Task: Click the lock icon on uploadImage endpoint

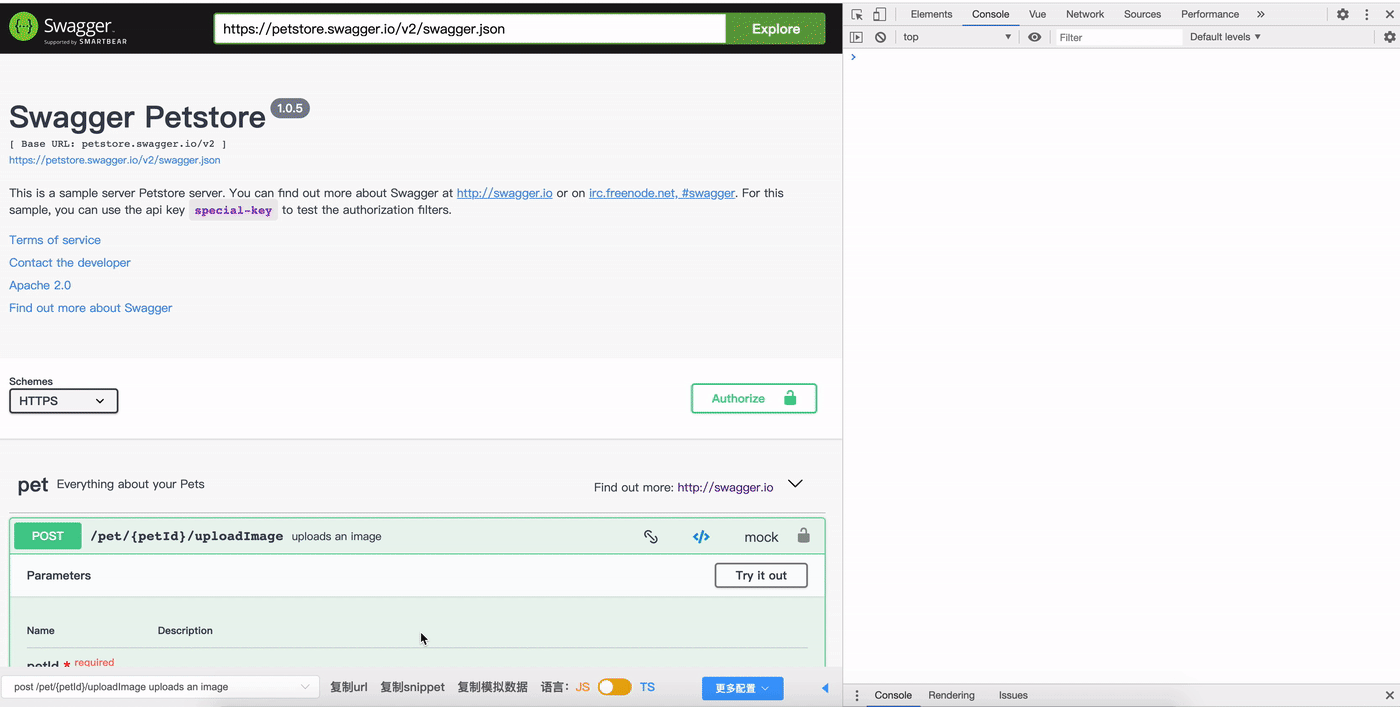Action: tap(803, 536)
